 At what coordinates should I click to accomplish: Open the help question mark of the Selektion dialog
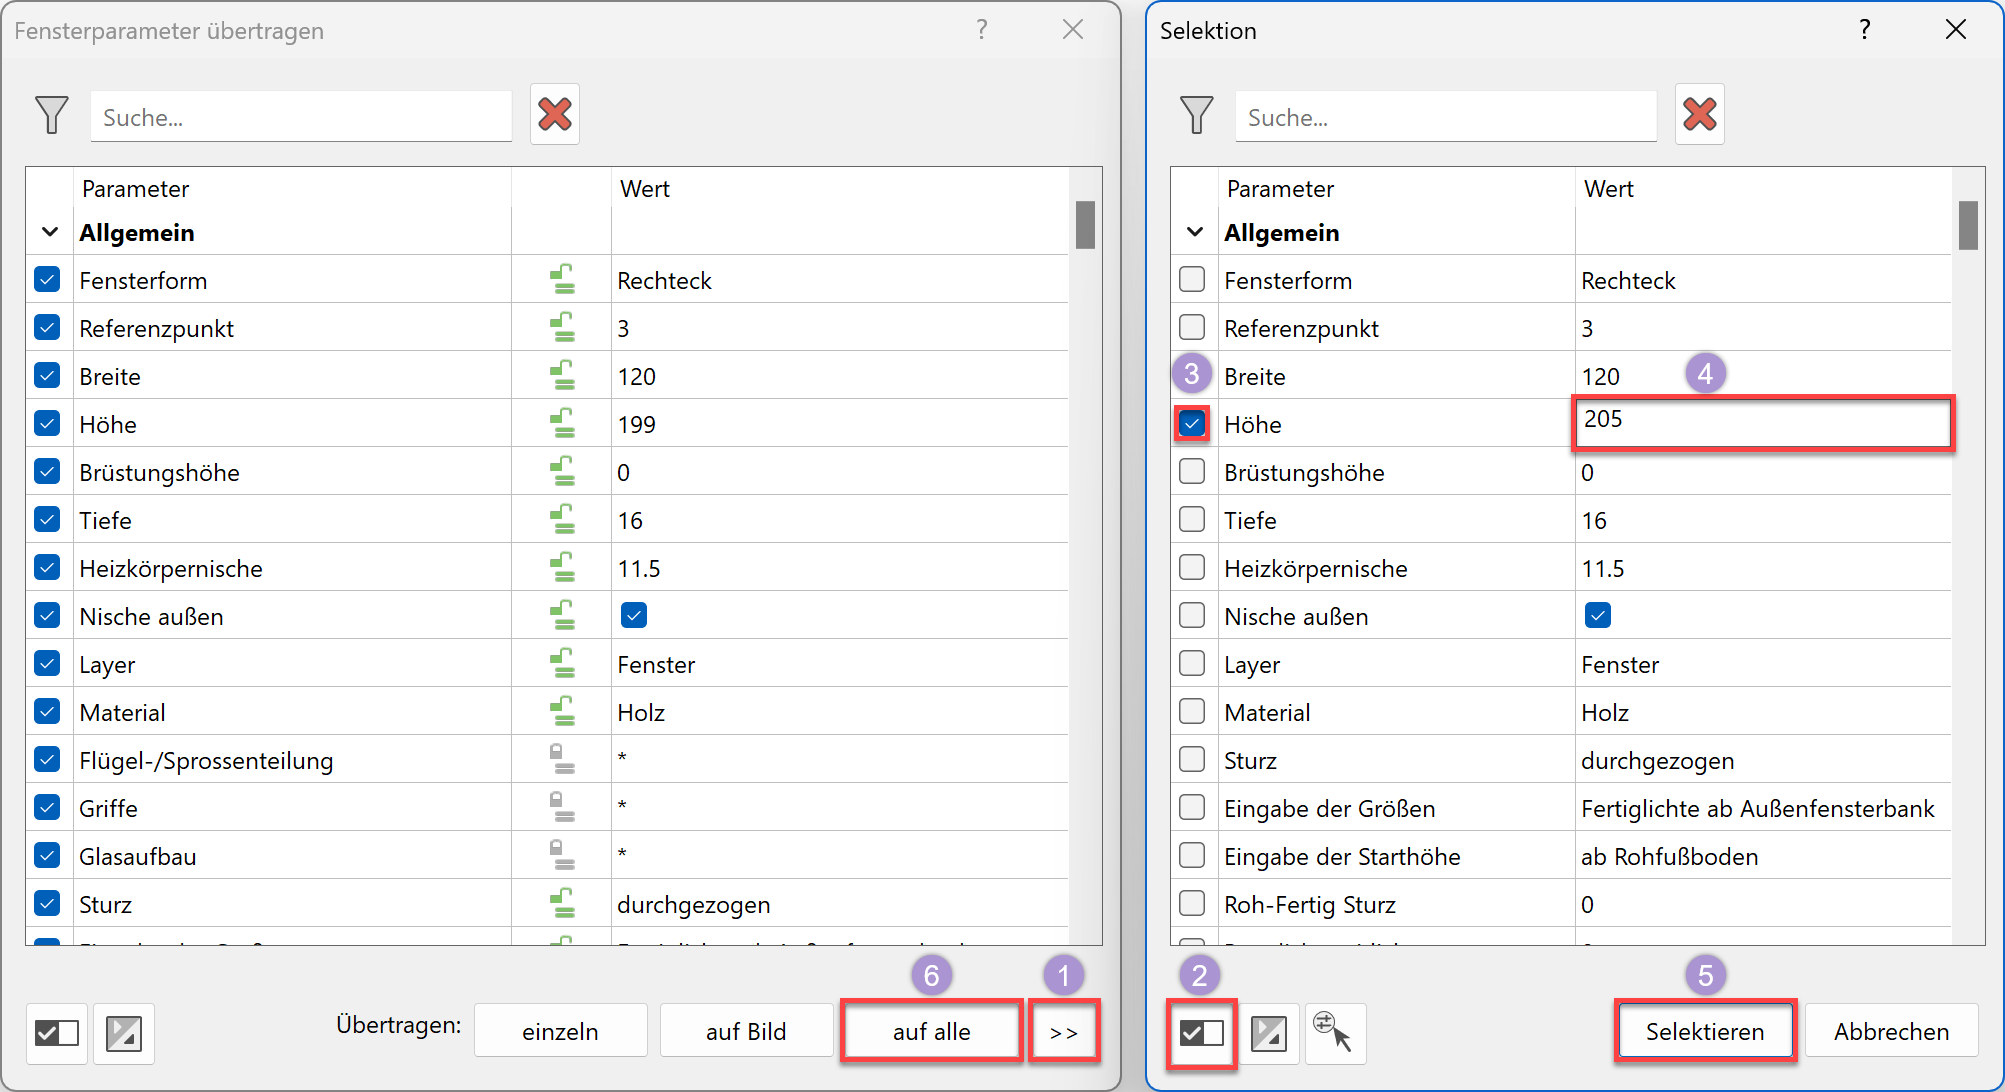click(x=1864, y=30)
